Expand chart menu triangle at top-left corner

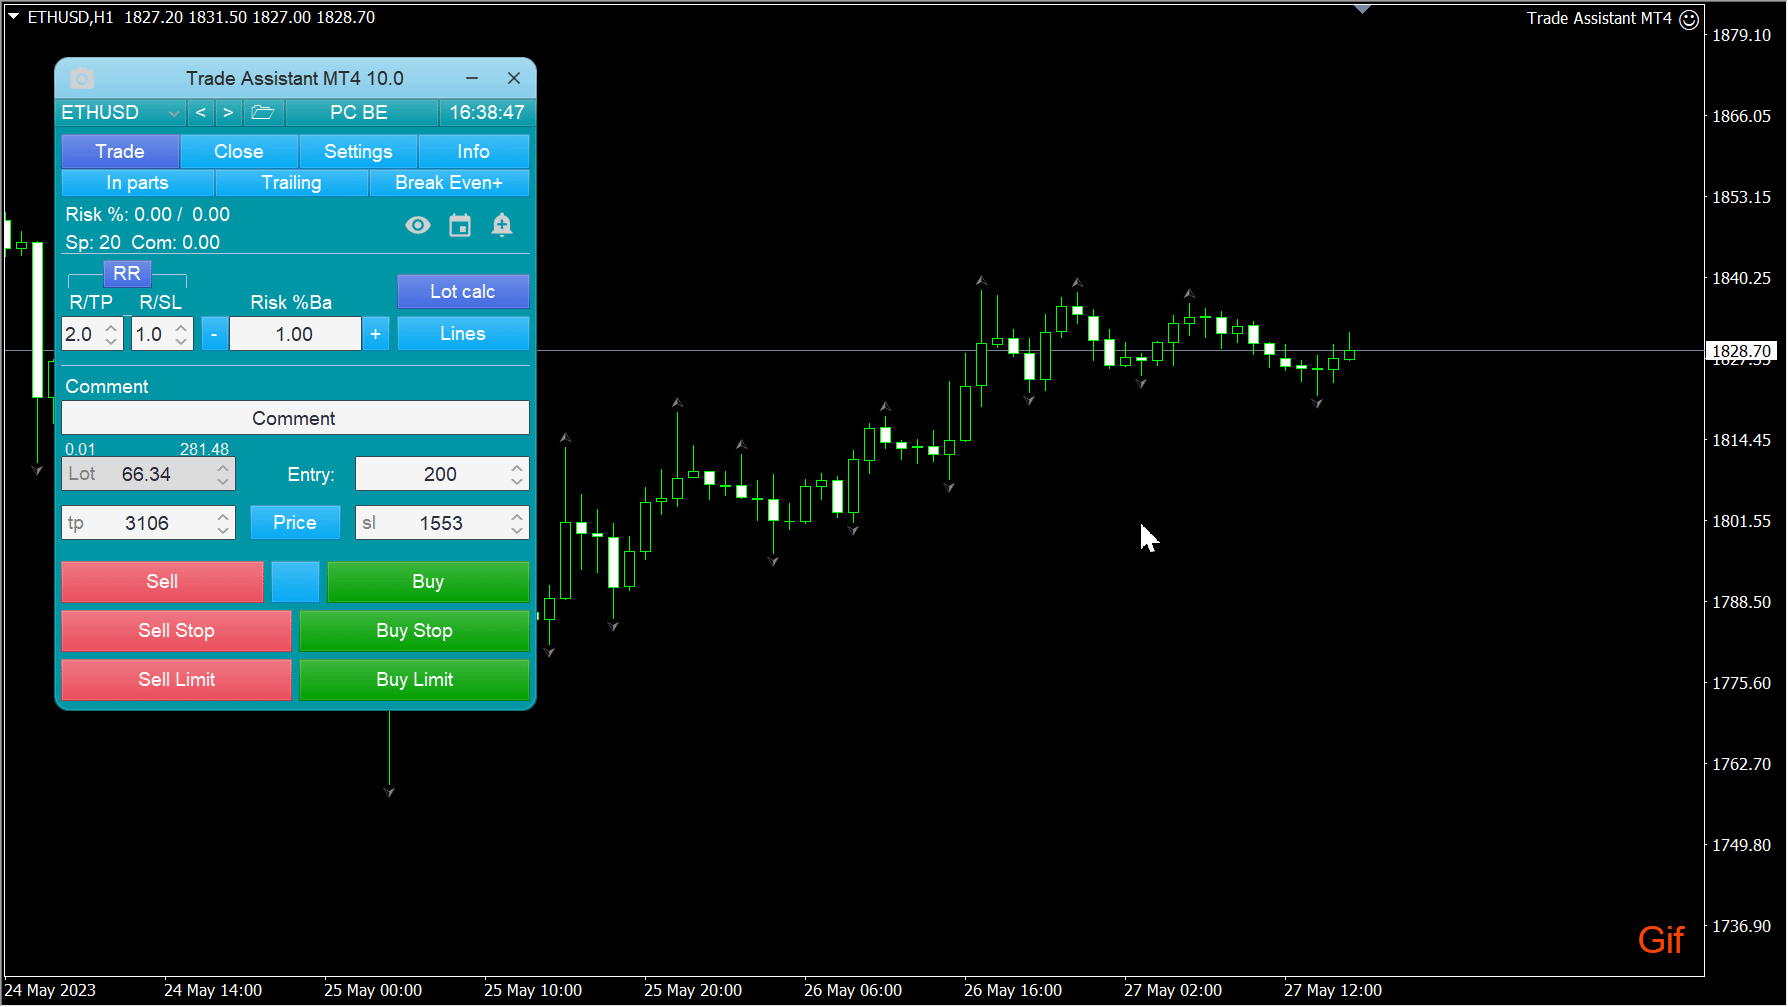pyautogui.click(x=14, y=17)
